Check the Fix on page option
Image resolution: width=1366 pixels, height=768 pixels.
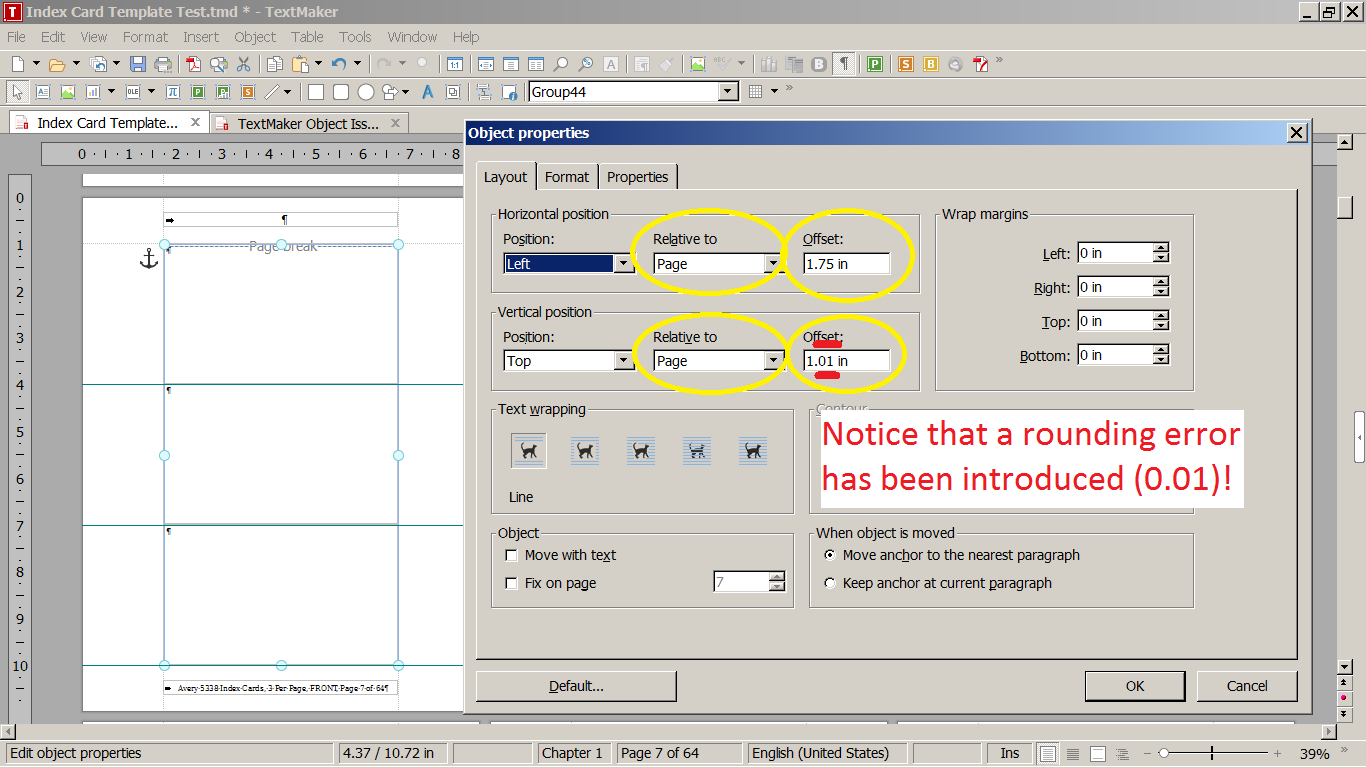[x=512, y=583]
